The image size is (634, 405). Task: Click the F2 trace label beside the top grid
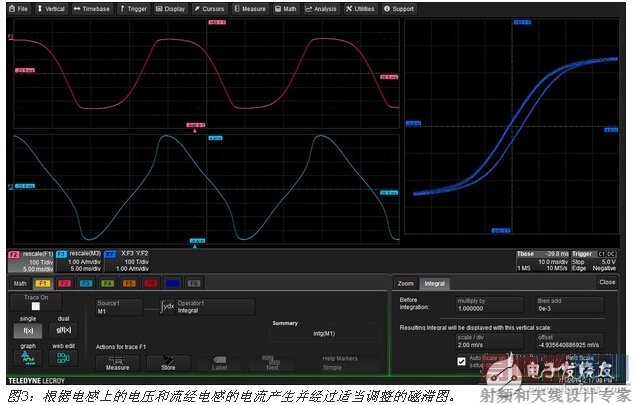tap(11, 37)
